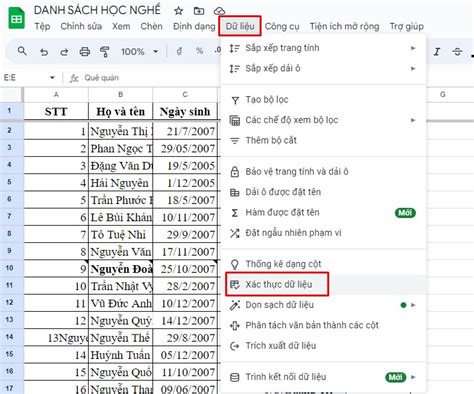Choose Thống kê dạng cột entry
Viewport: 474px width, 394px height.
coord(323,264)
